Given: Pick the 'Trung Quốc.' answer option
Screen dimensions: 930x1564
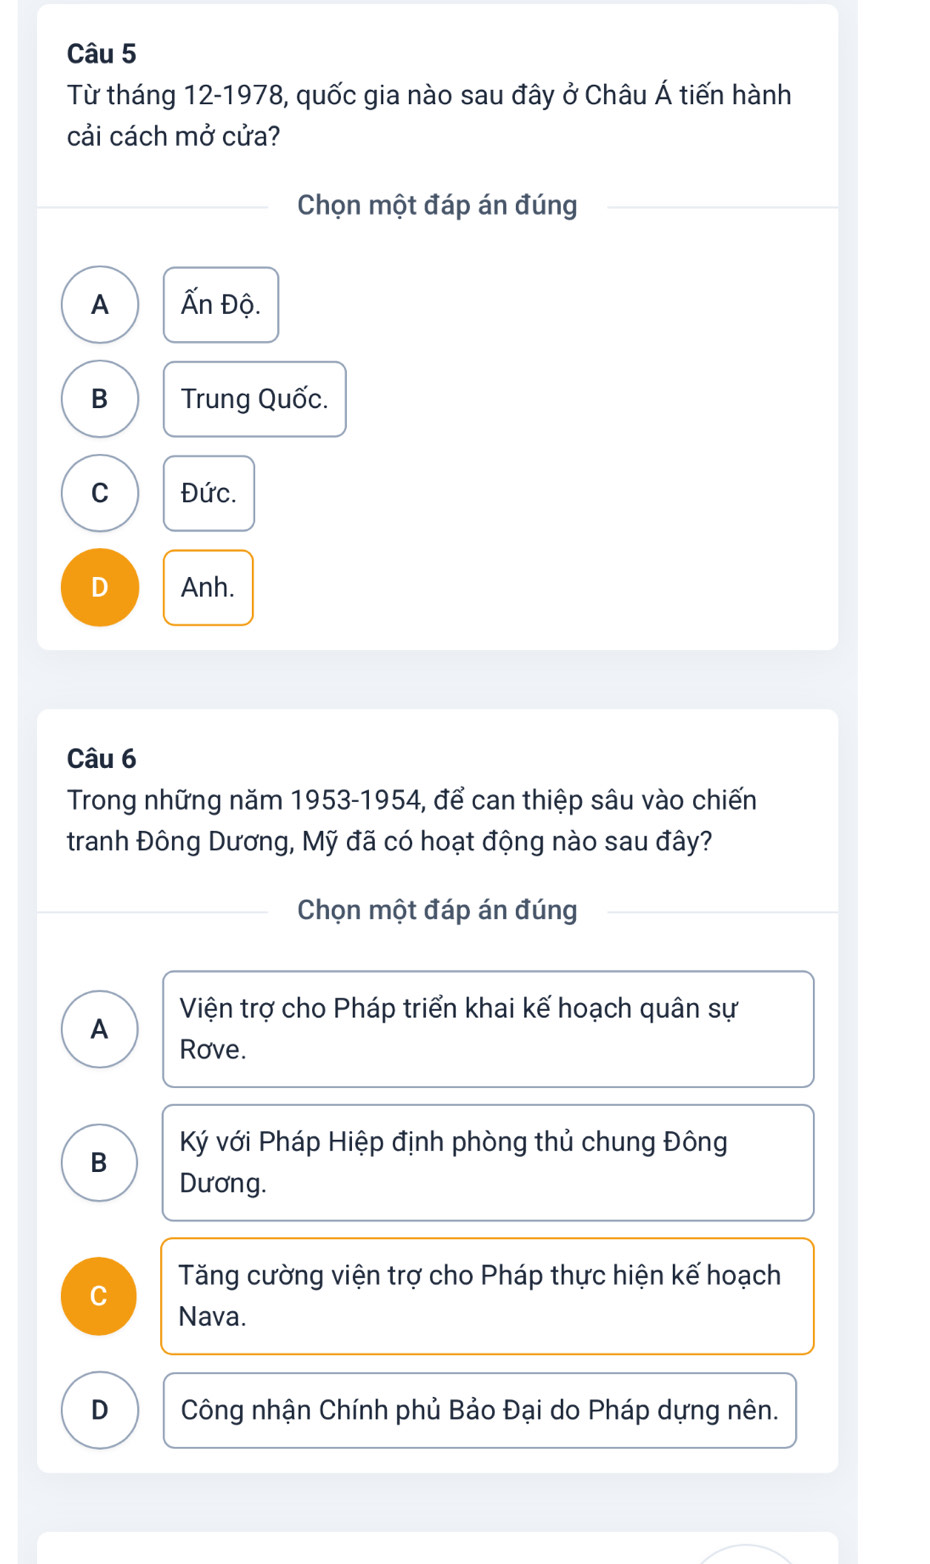Looking at the screenshot, I should 254,399.
